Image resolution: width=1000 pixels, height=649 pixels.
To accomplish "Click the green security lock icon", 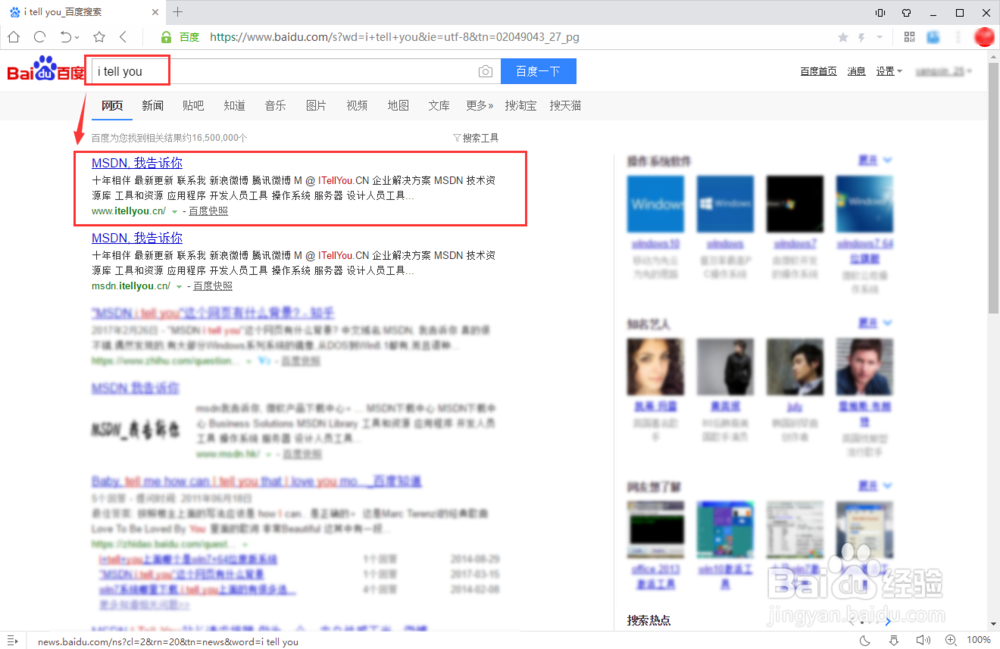I will (166, 37).
